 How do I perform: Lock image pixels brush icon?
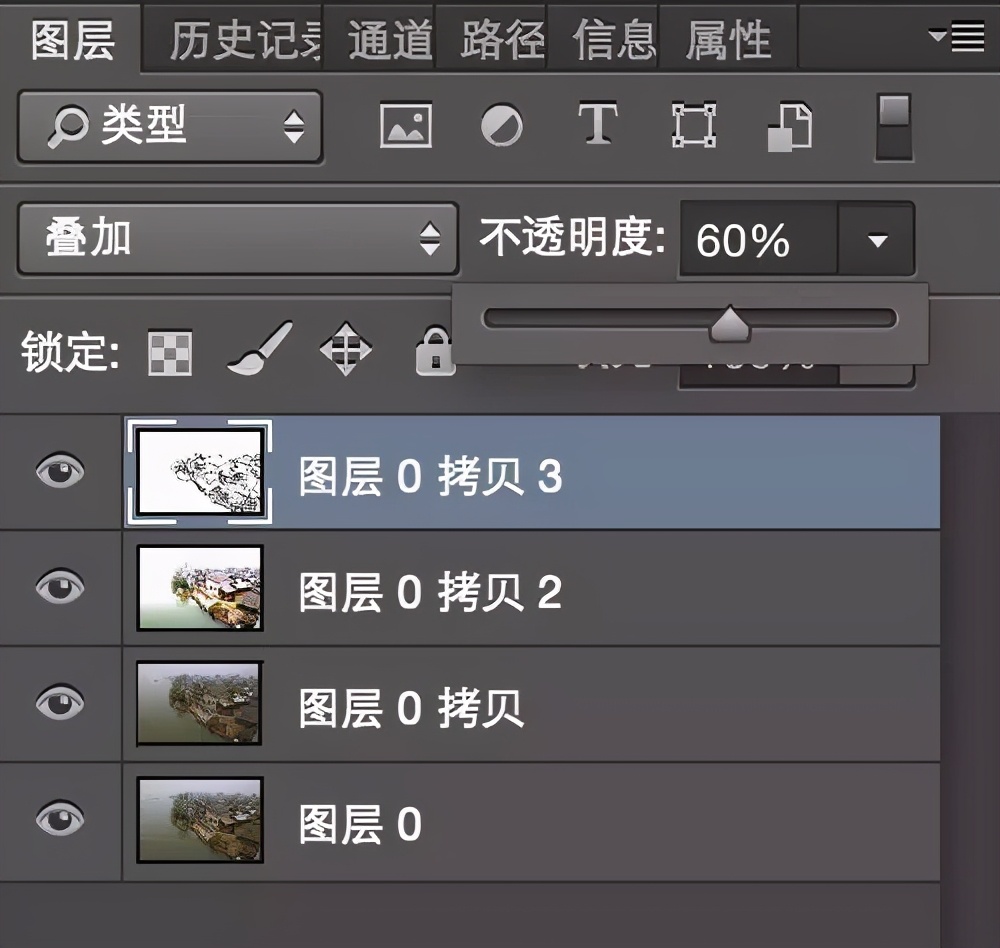pos(260,348)
